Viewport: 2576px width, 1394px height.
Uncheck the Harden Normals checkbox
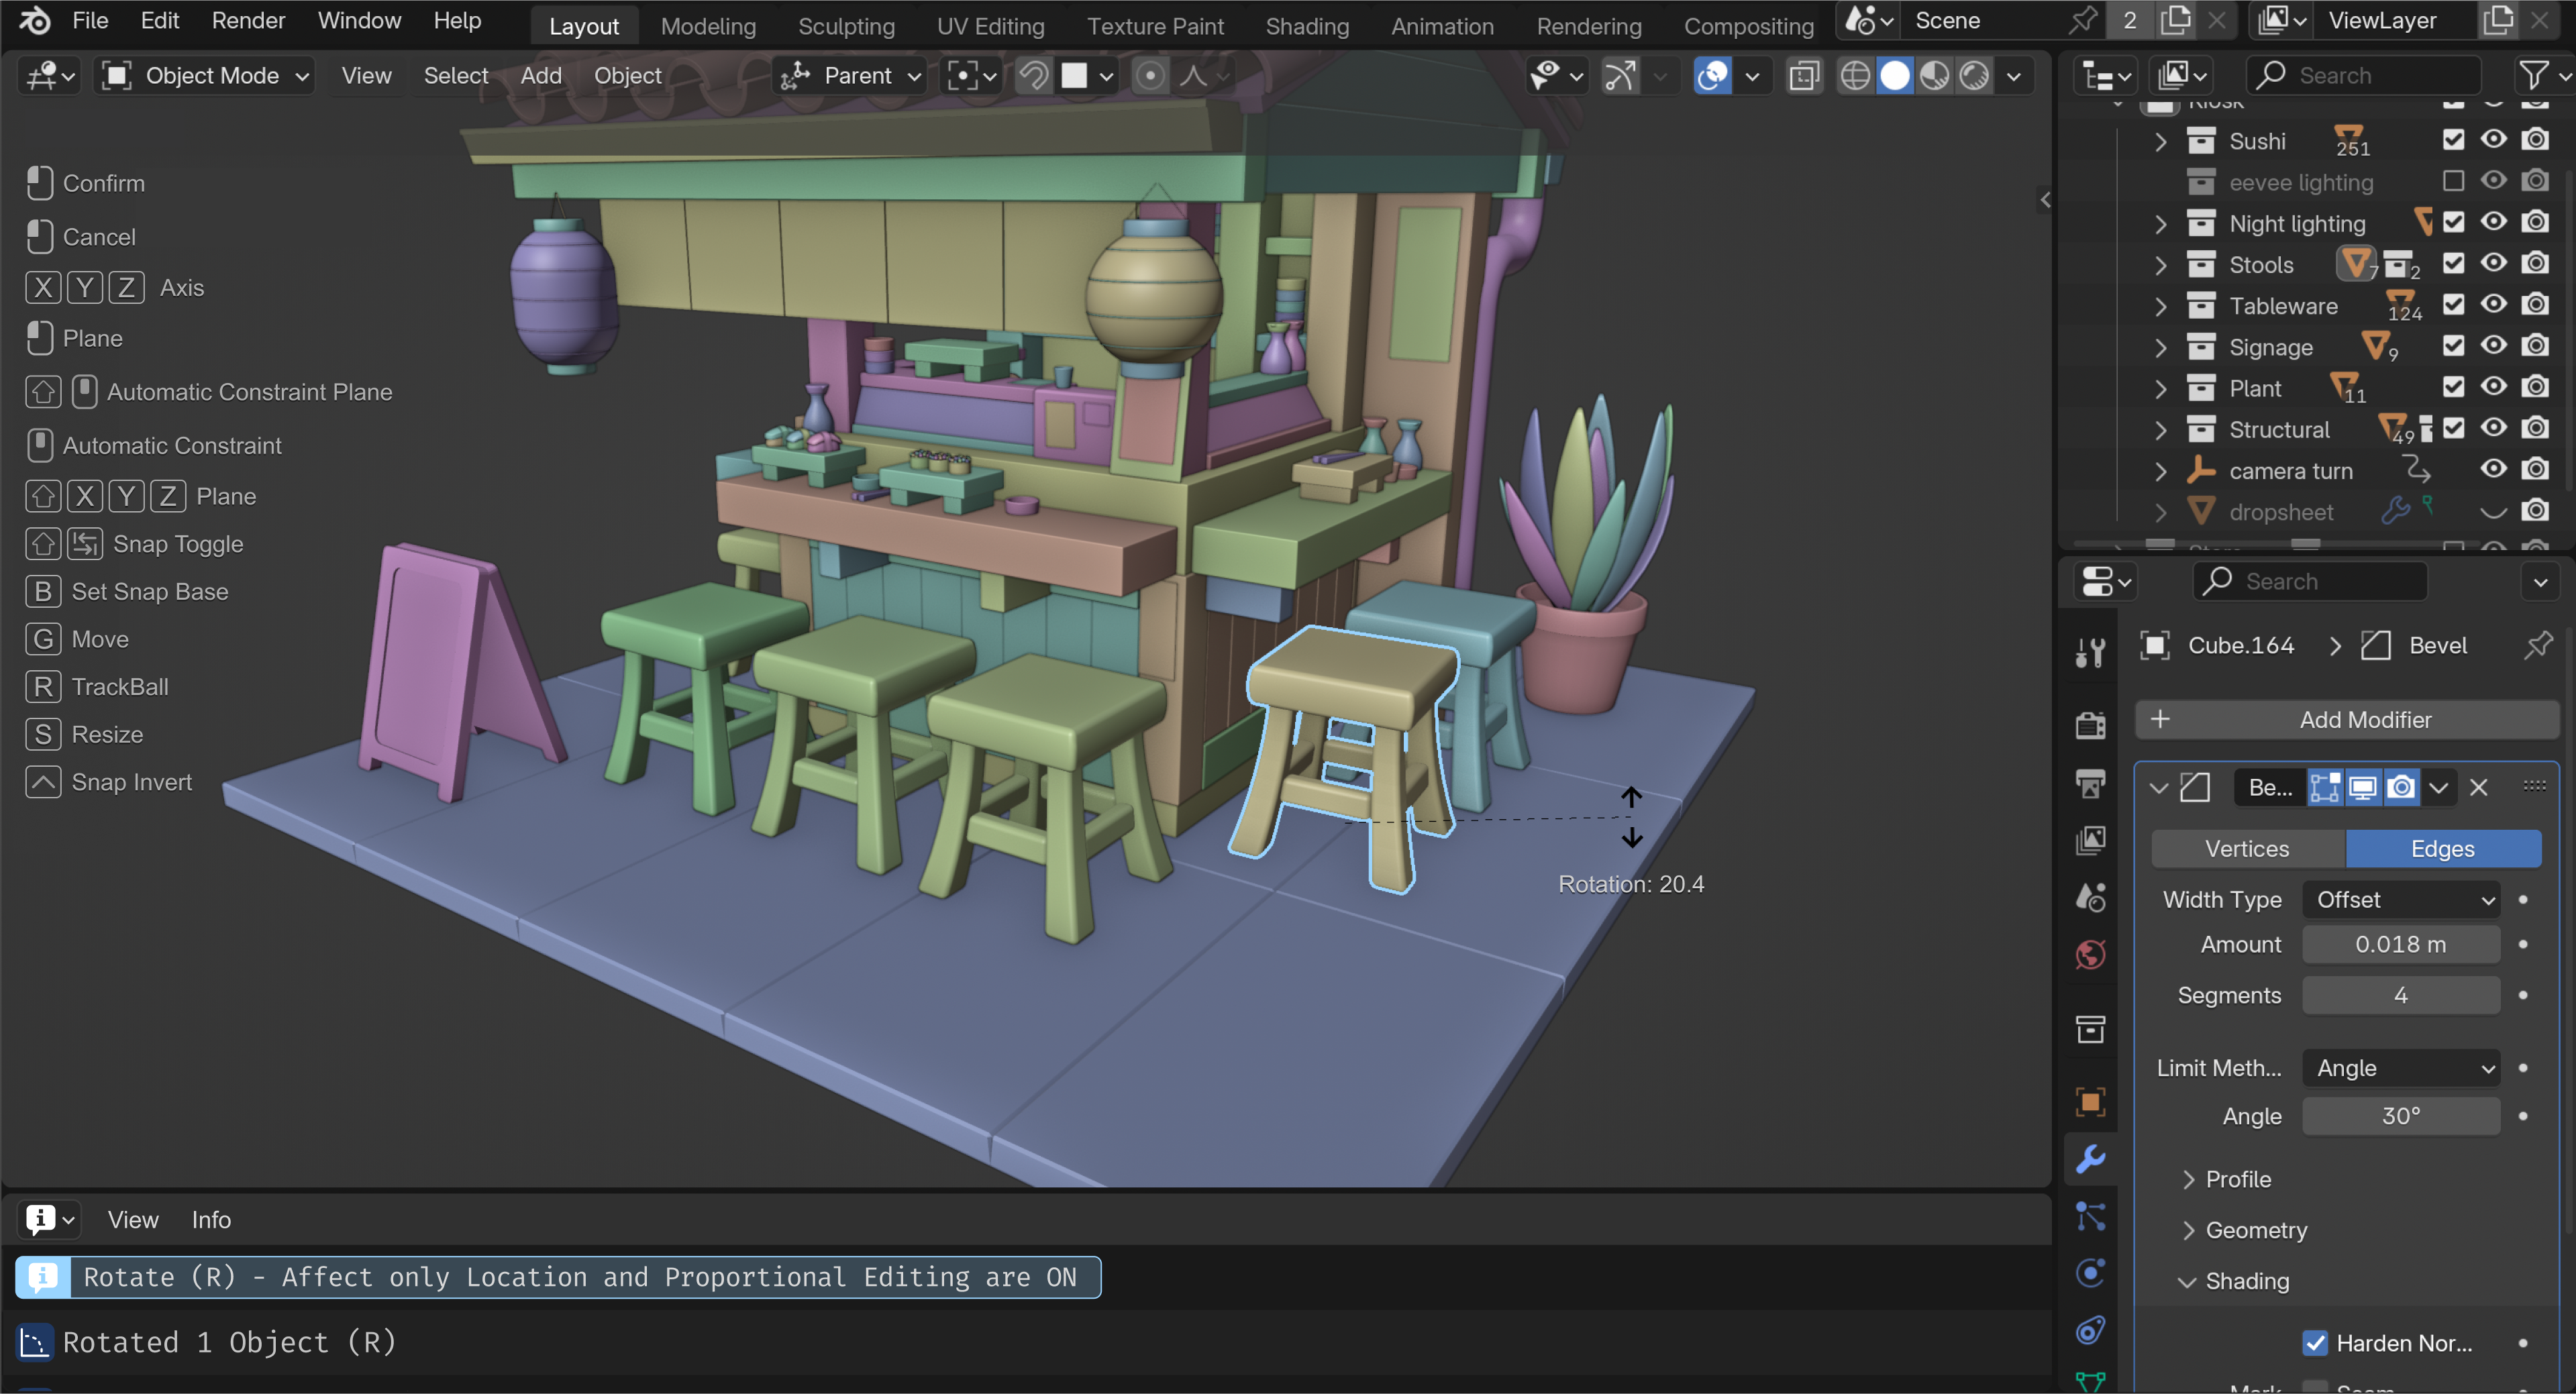[x=2315, y=1343]
